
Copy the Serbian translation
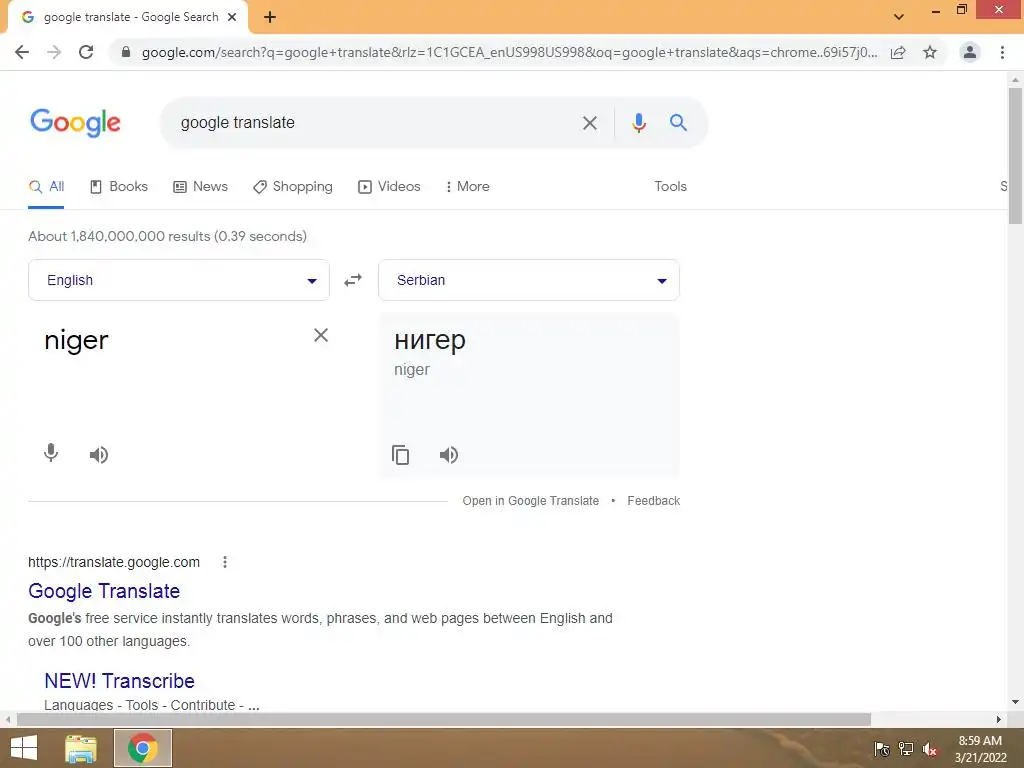coord(400,455)
